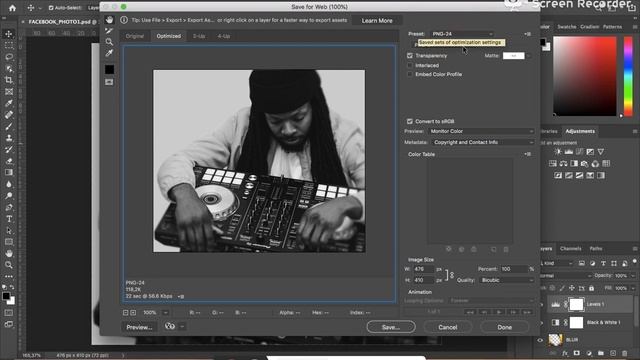Select the Photoshop Zoom tool in left toolbar
This screenshot has height=360, width=640.
[9, 265]
